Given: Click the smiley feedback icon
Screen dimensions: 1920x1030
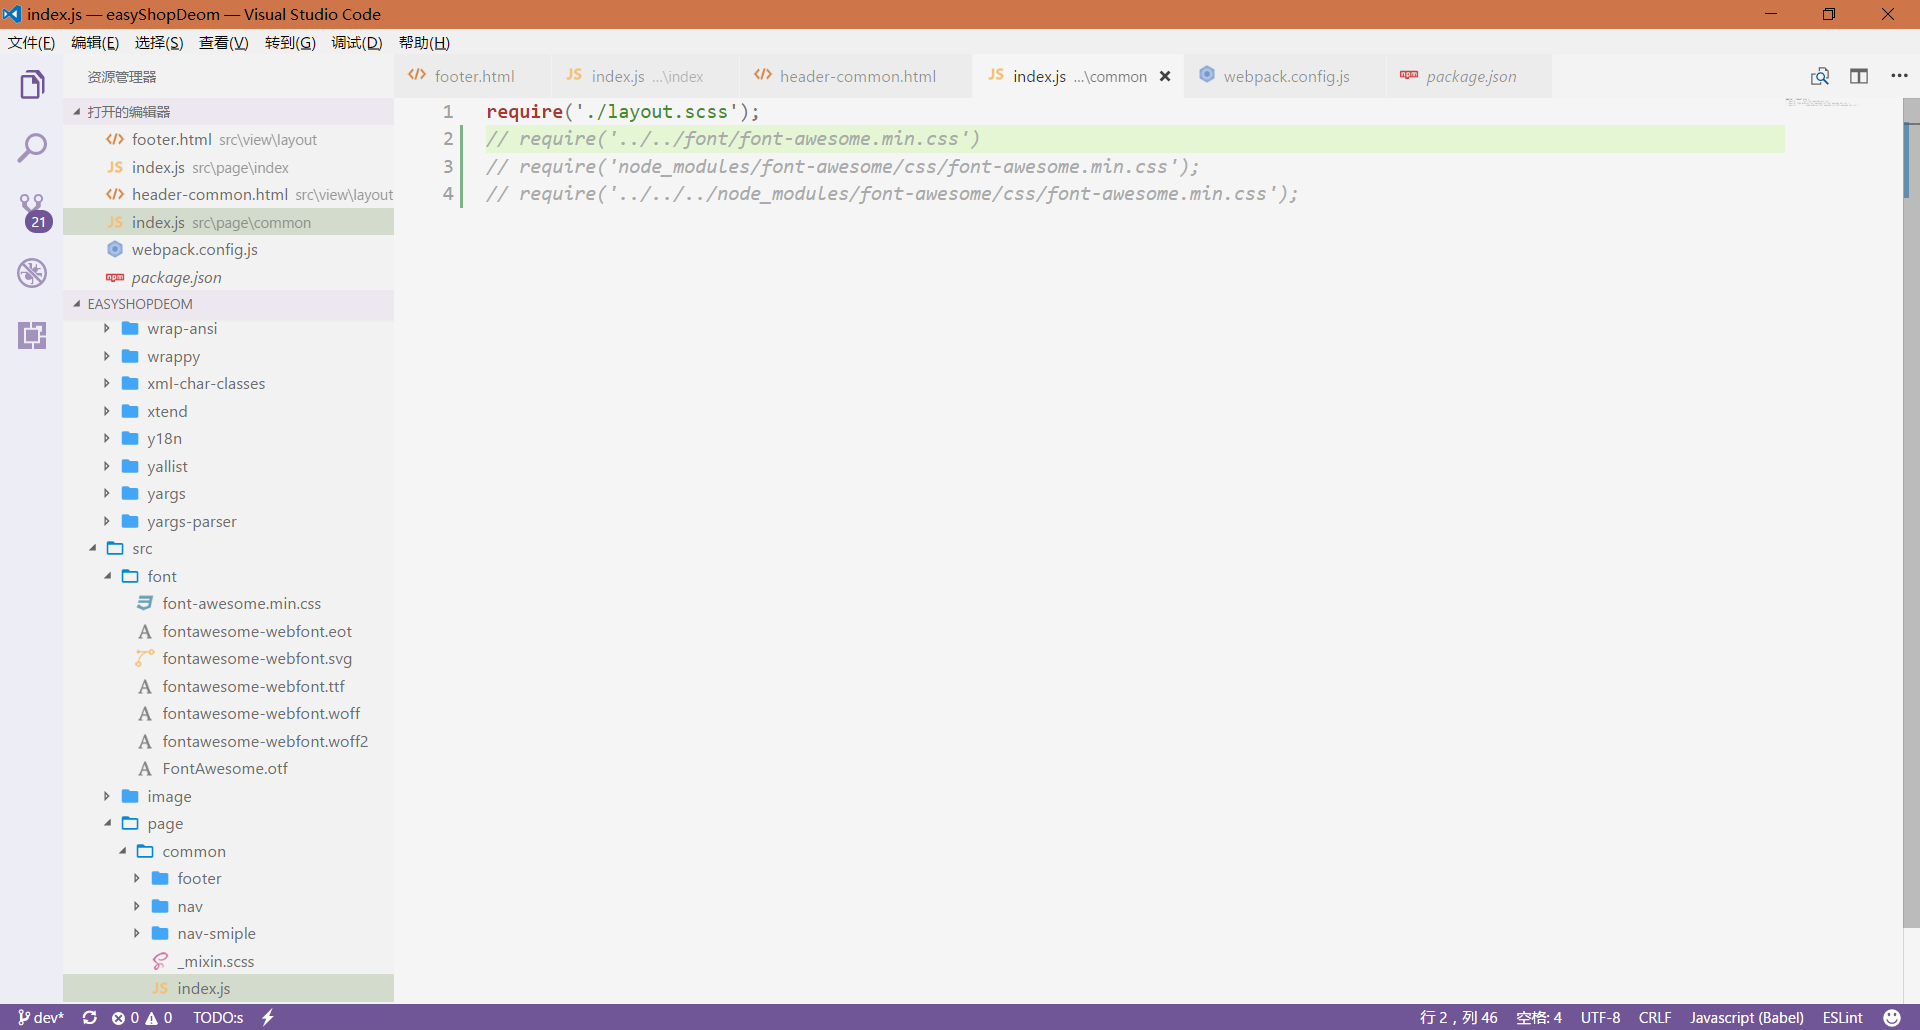Looking at the screenshot, I should 1892,1017.
